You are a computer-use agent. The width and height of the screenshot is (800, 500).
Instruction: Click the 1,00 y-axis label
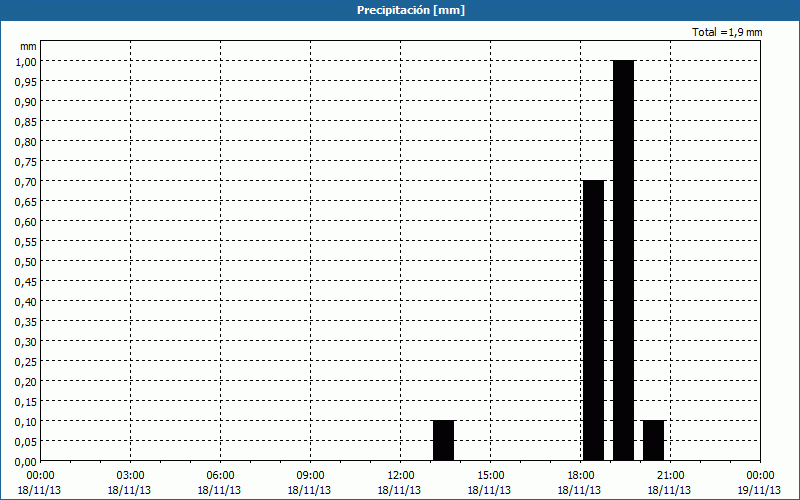(x=26, y=61)
